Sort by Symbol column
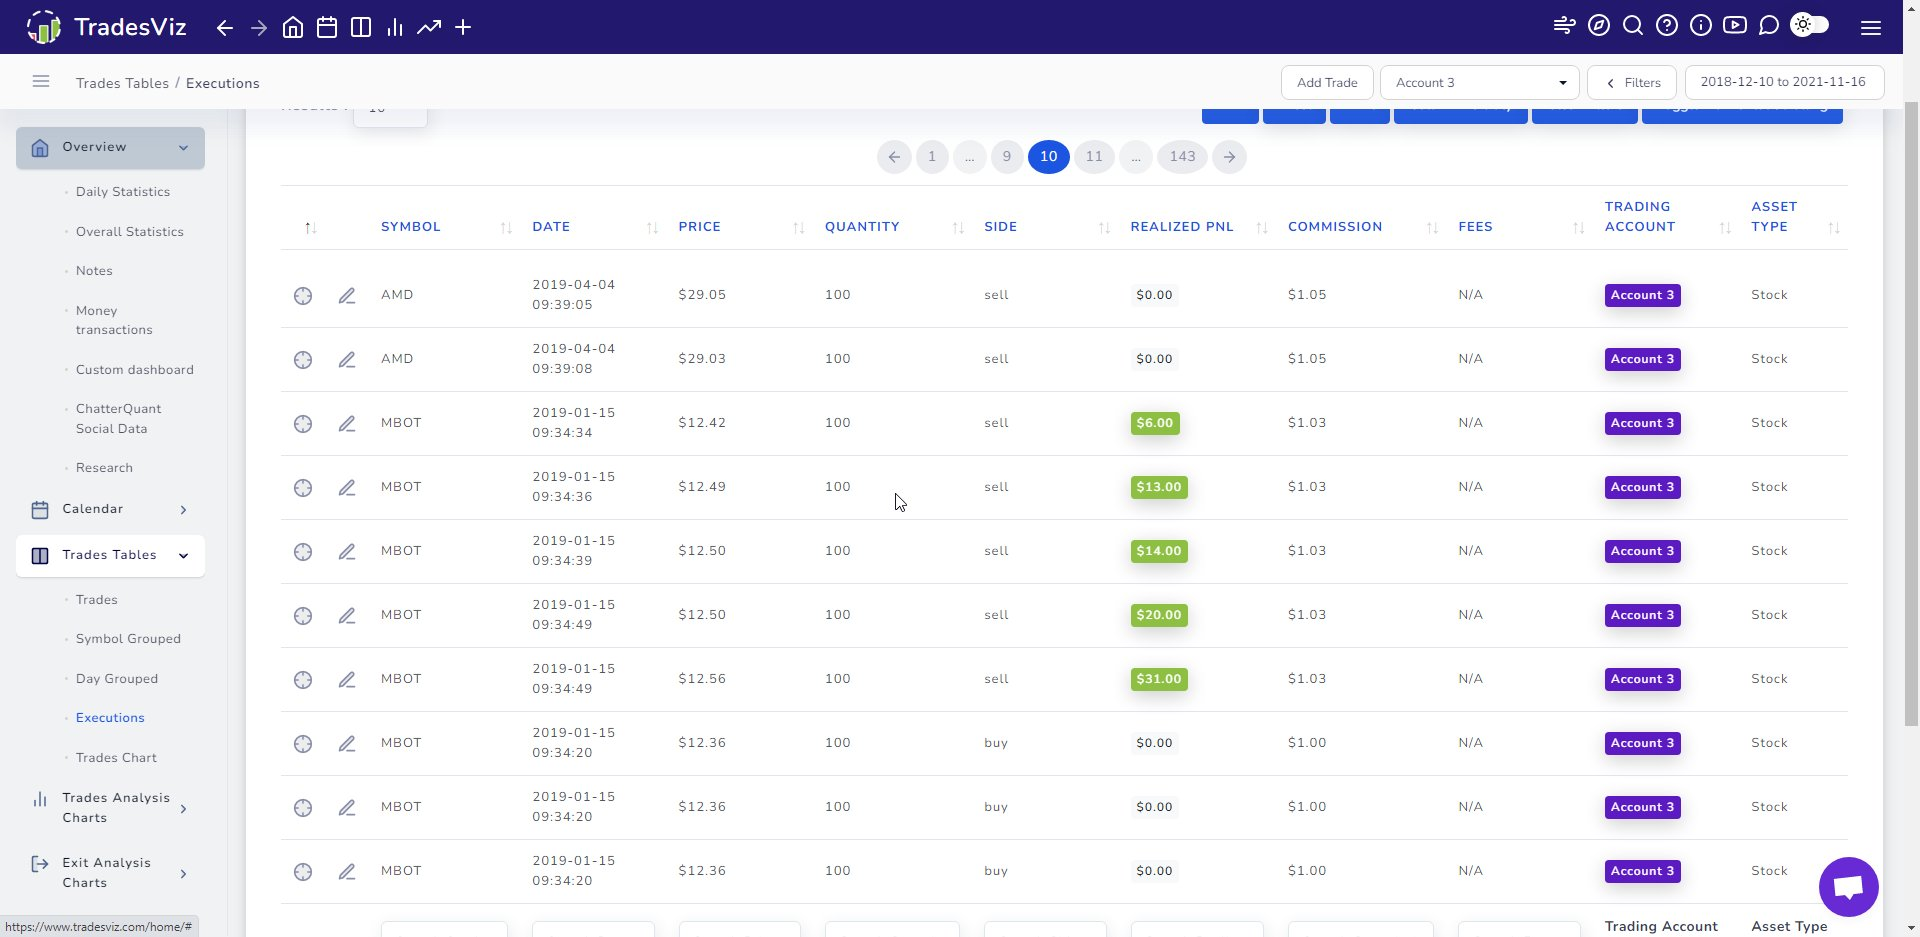This screenshot has height=937, width=1920. 446,227
